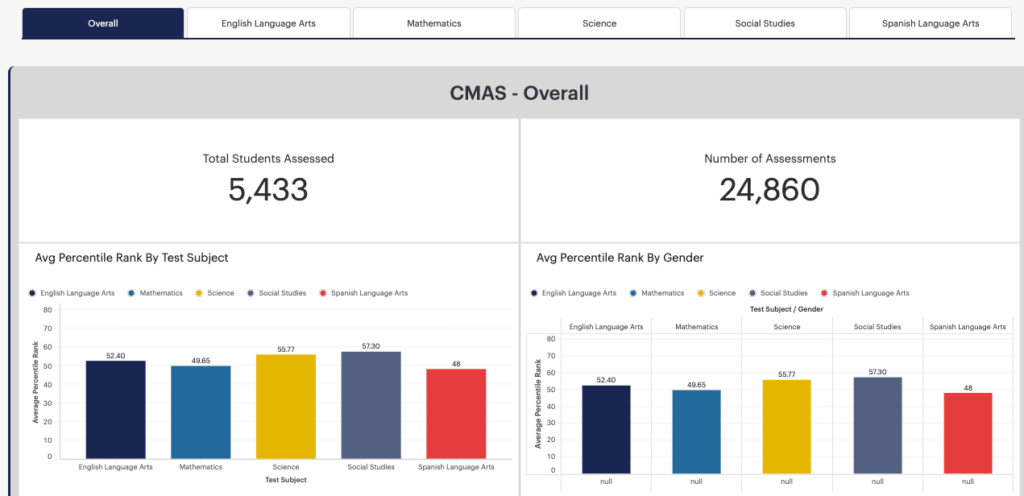Go to the Spanish Language Arts tab

click(x=931, y=23)
